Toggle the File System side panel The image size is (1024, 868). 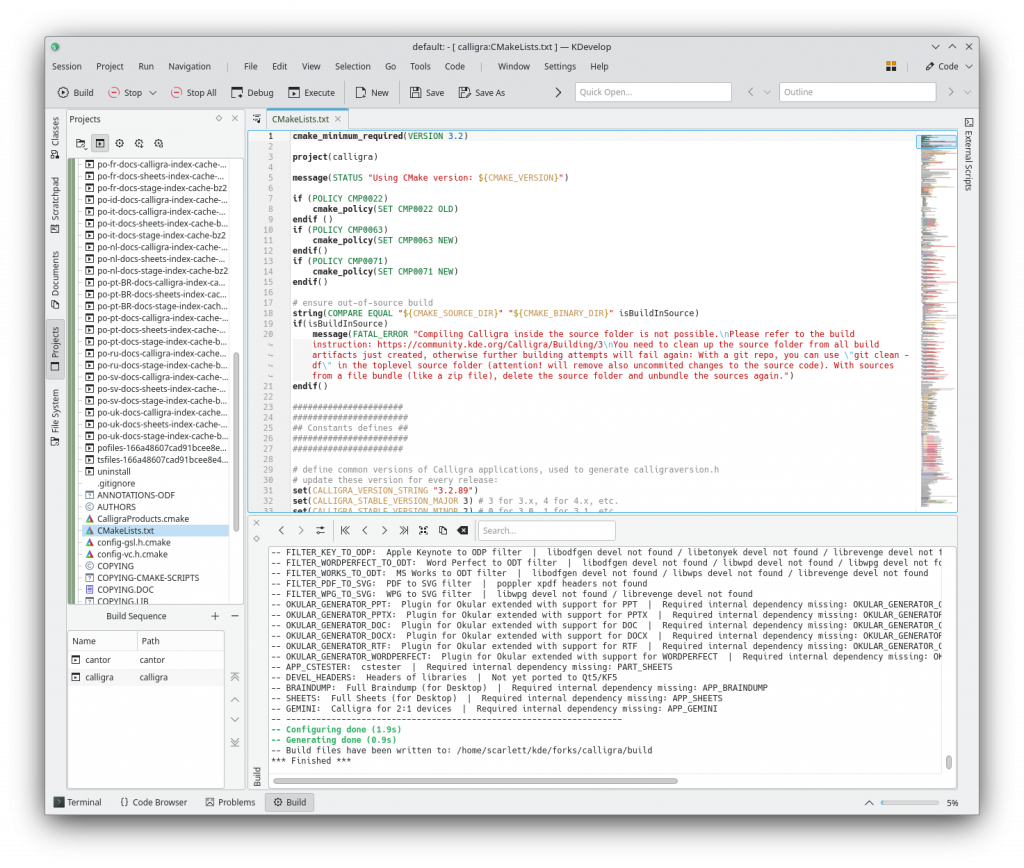pyautogui.click(x=55, y=418)
